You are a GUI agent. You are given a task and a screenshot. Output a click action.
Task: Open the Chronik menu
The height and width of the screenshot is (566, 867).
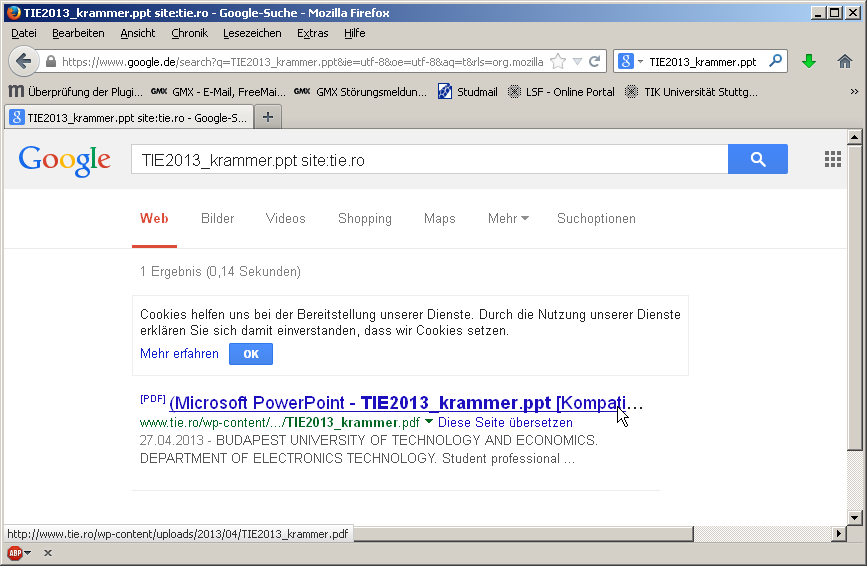[x=189, y=33]
